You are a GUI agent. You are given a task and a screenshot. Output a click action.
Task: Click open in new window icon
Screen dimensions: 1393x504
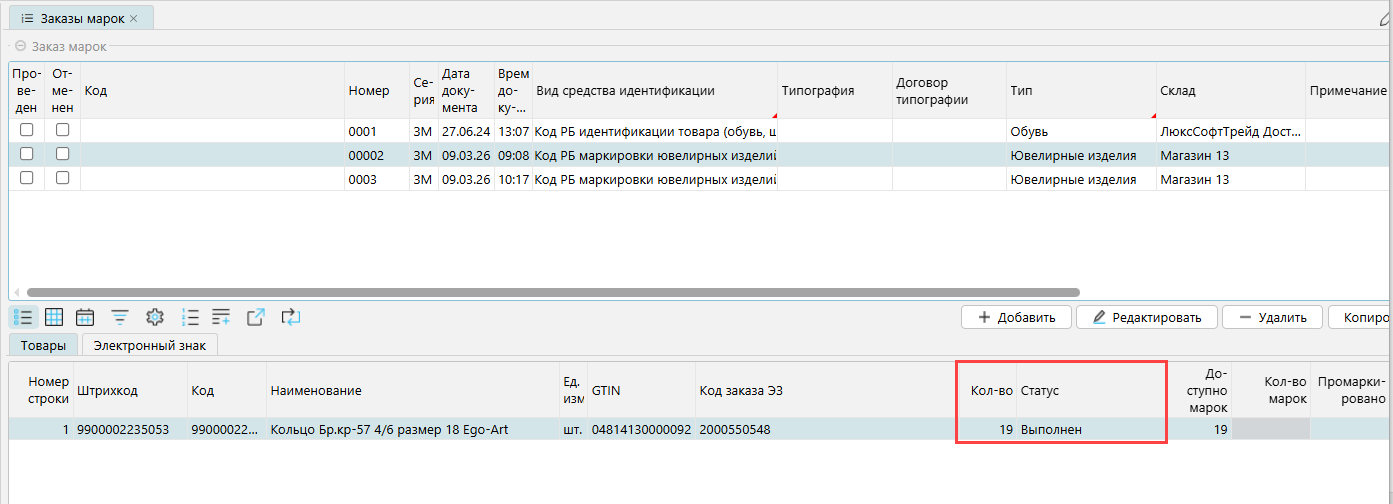[255, 317]
